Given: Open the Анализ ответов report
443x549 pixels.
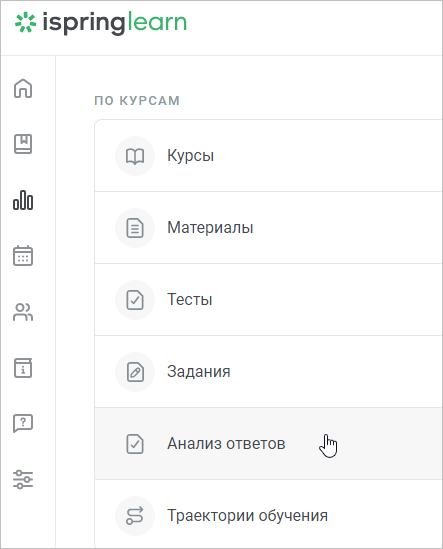Looking at the screenshot, I should click(x=269, y=444).
